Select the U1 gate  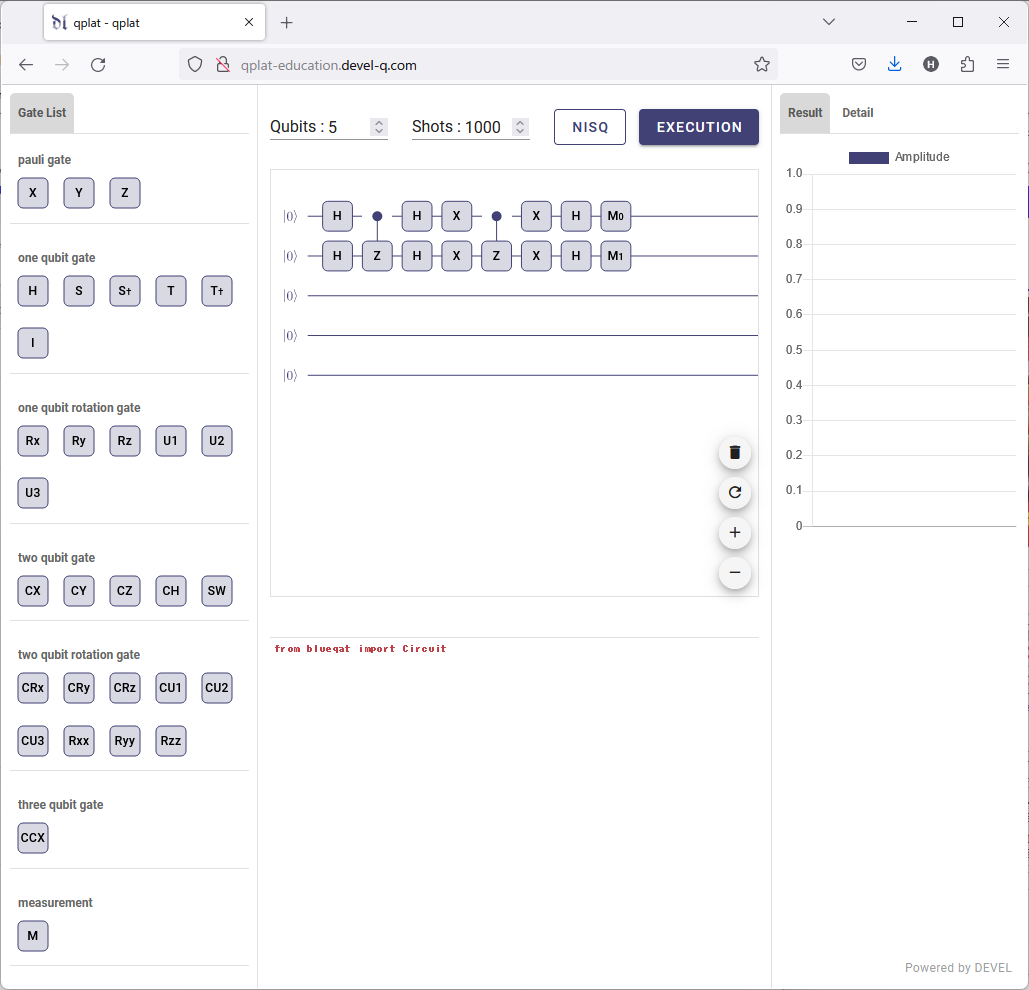tap(171, 441)
